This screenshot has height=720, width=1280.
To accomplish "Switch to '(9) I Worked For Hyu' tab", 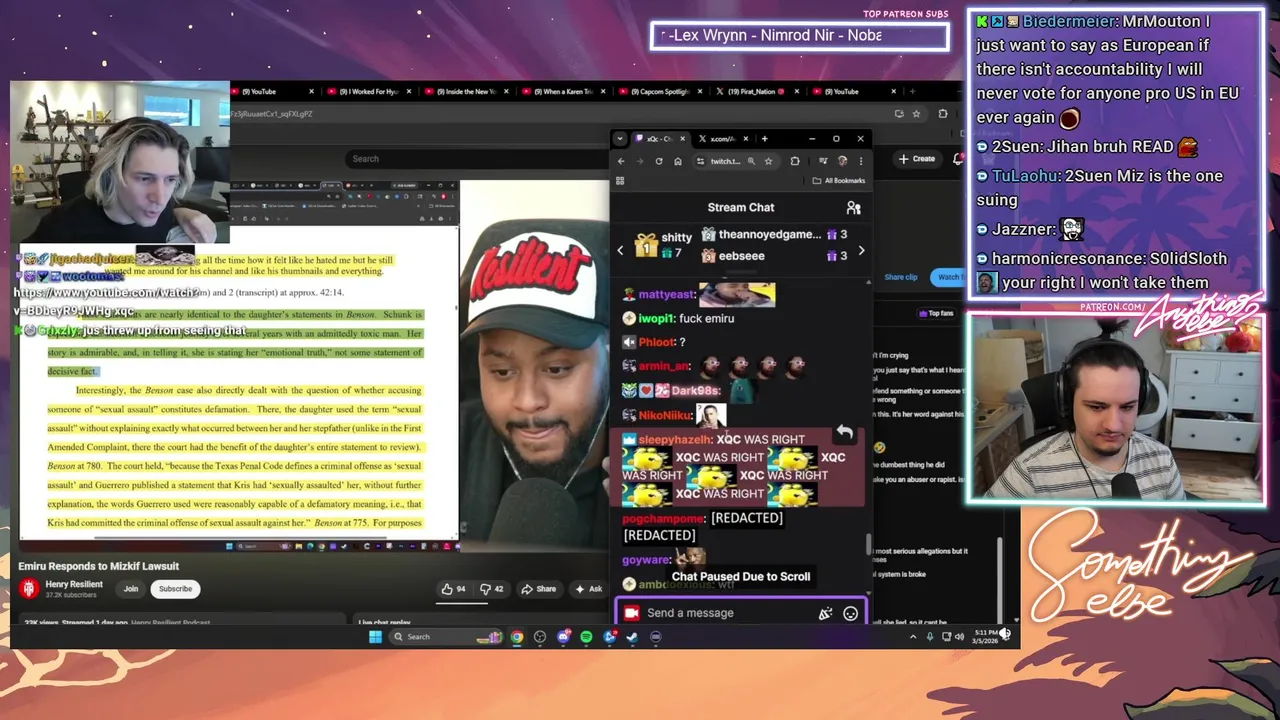I will [x=369, y=92].
